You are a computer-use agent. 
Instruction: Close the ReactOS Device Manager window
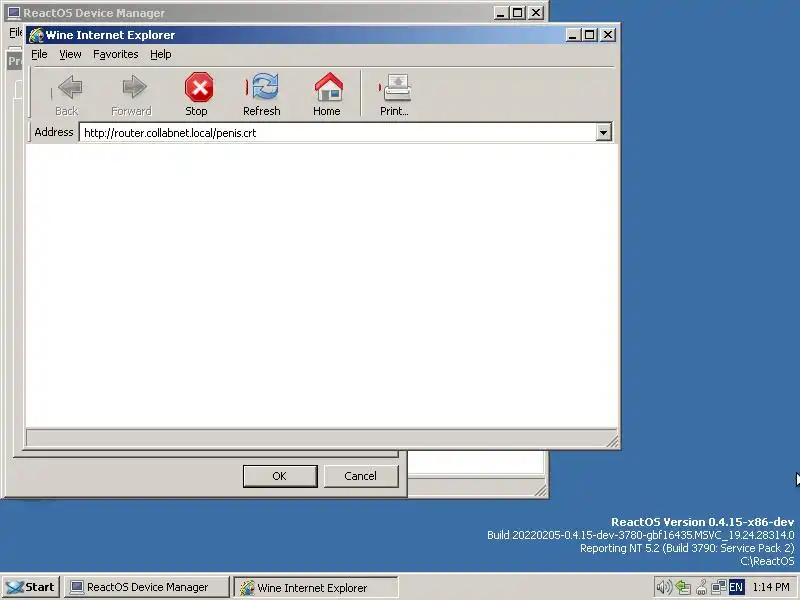(x=535, y=13)
